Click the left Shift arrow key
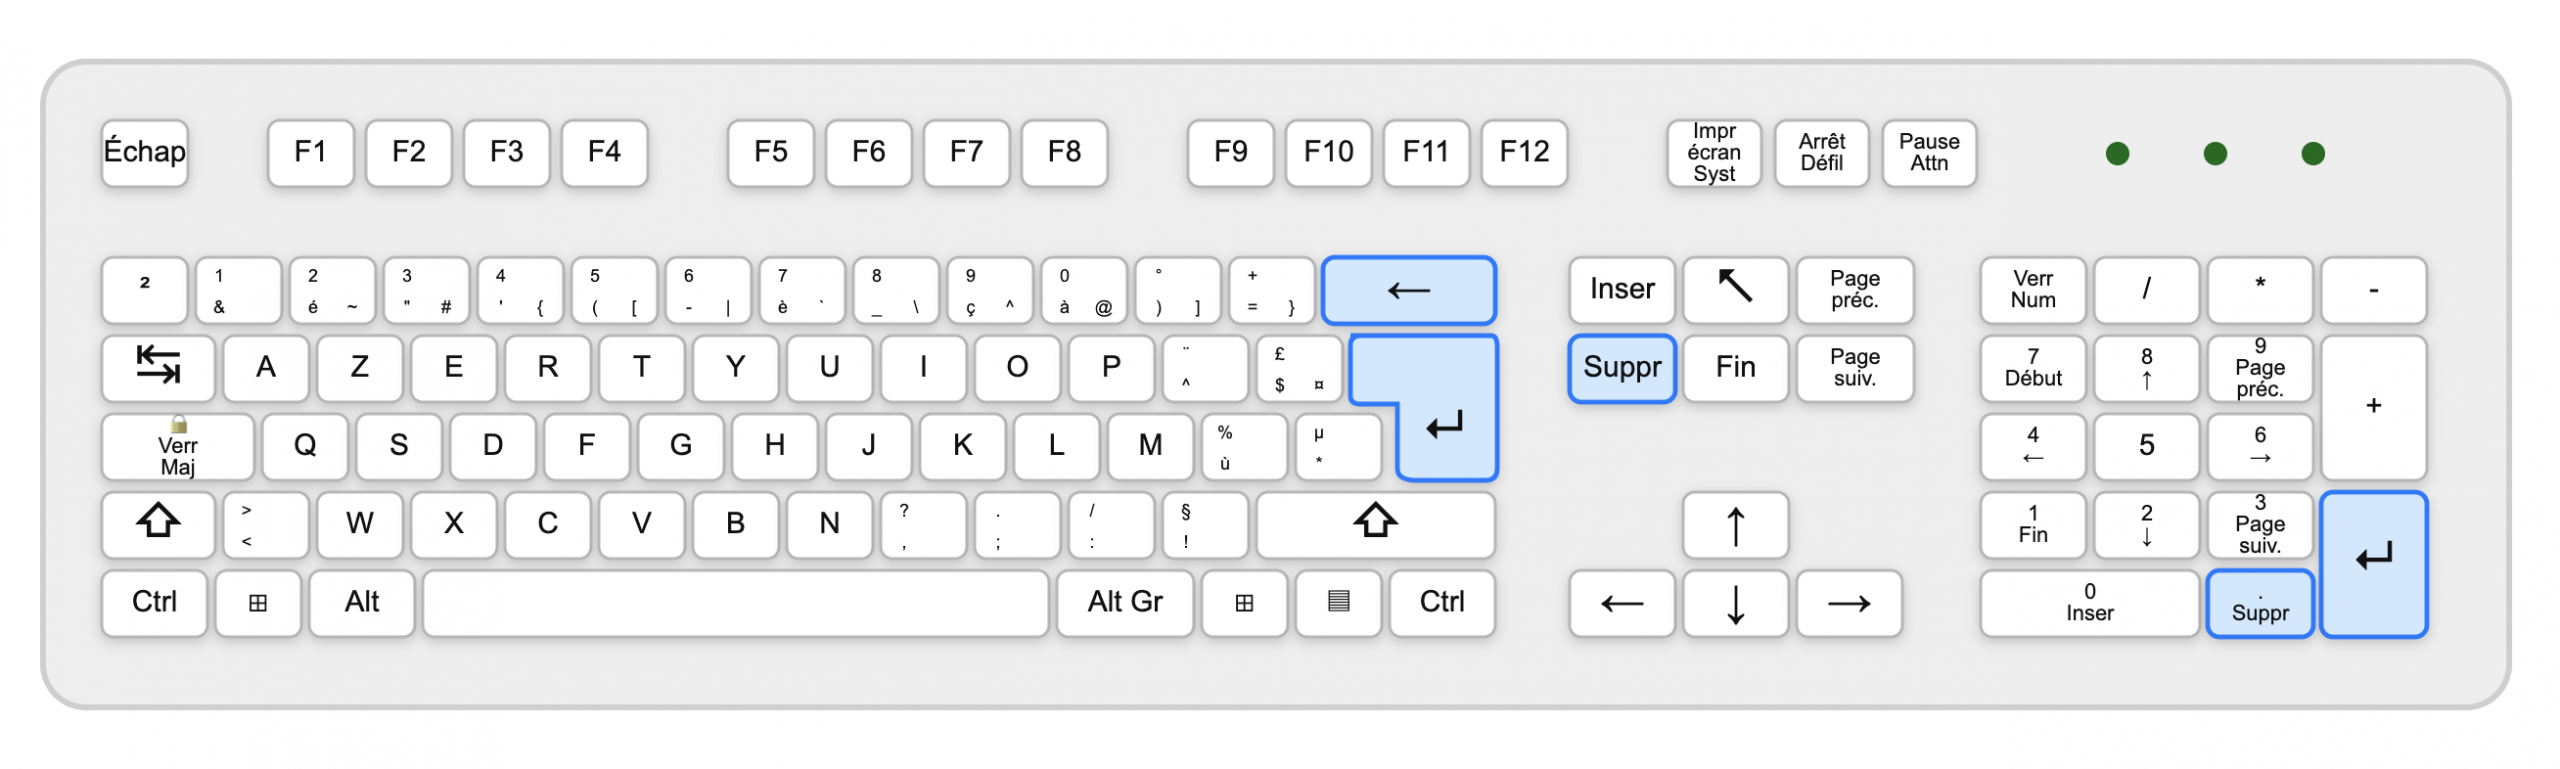 click(x=158, y=524)
